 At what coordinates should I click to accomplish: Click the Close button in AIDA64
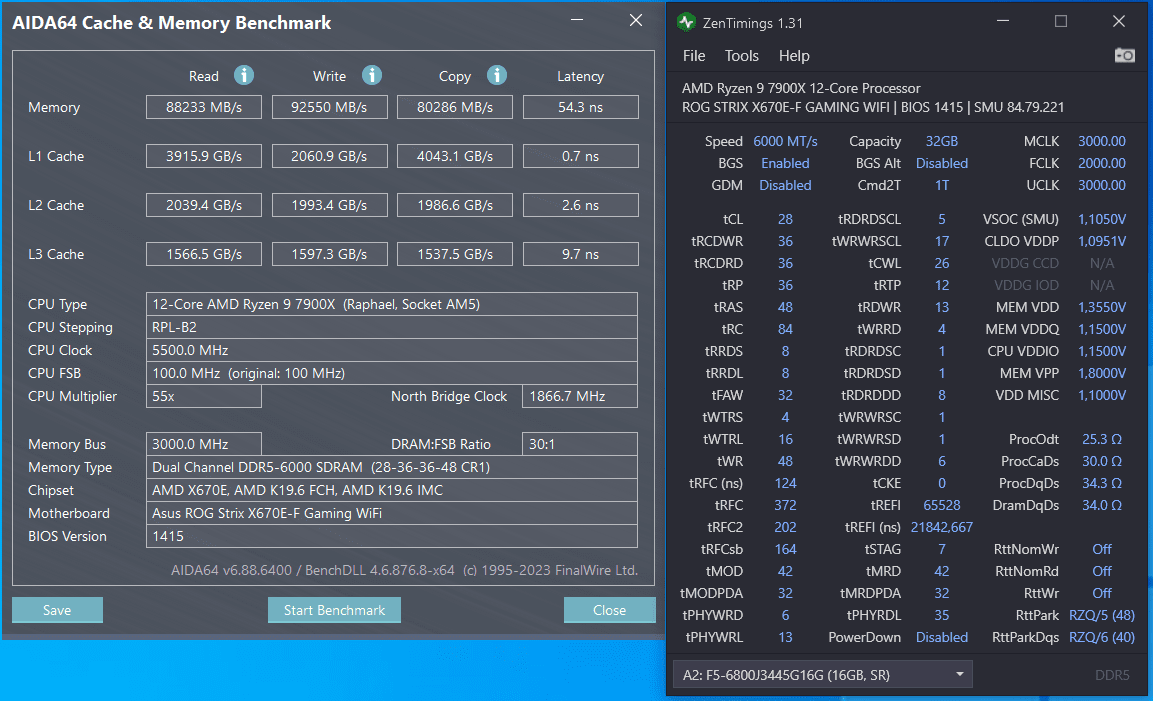tap(610, 610)
